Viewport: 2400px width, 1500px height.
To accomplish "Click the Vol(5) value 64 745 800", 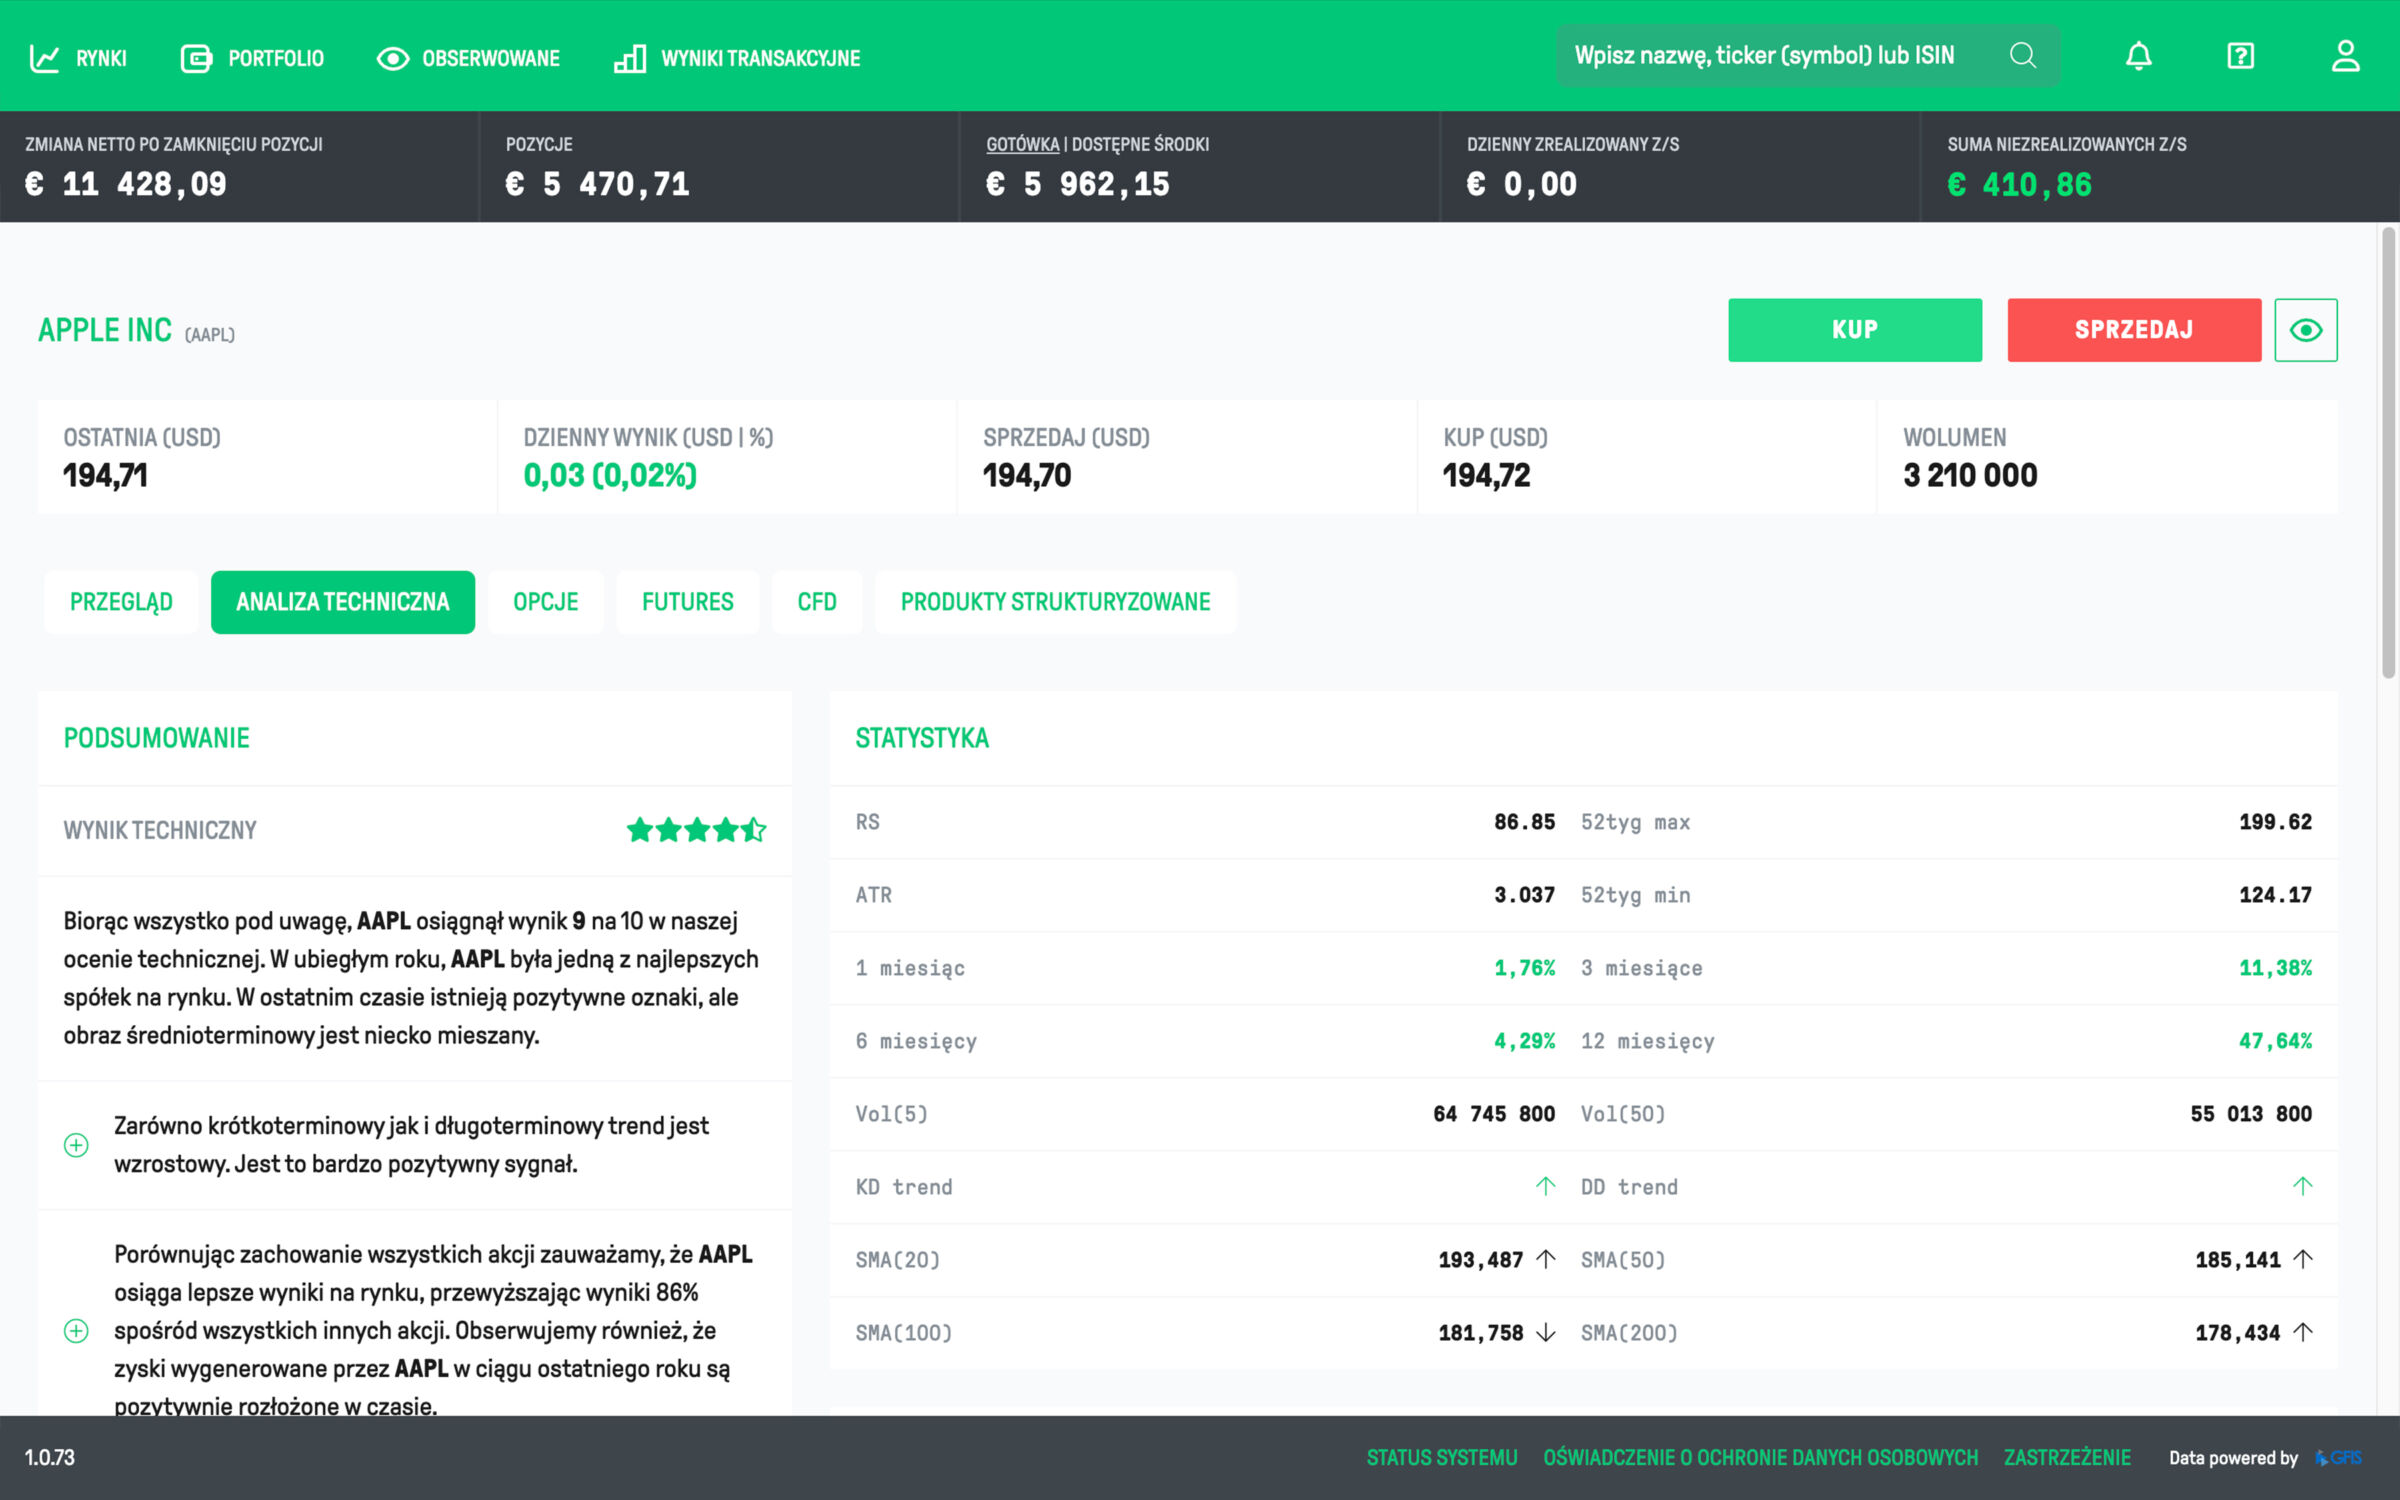I will pos(1494,1114).
